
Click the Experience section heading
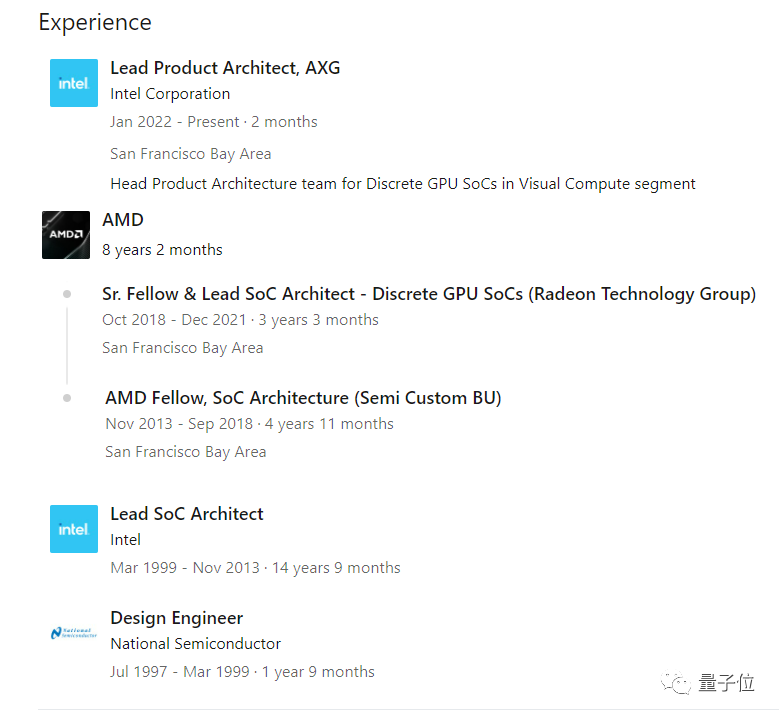coord(95,22)
